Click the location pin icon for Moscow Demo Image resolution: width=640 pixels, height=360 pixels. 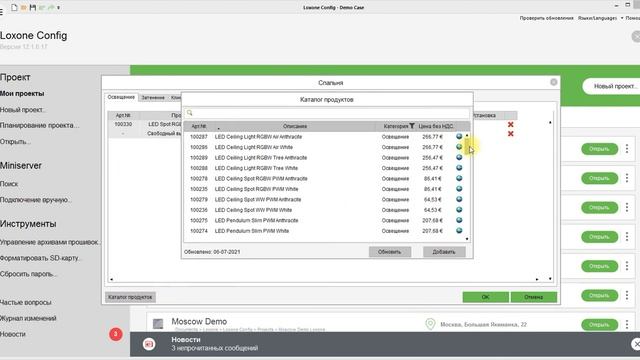click(x=430, y=324)
